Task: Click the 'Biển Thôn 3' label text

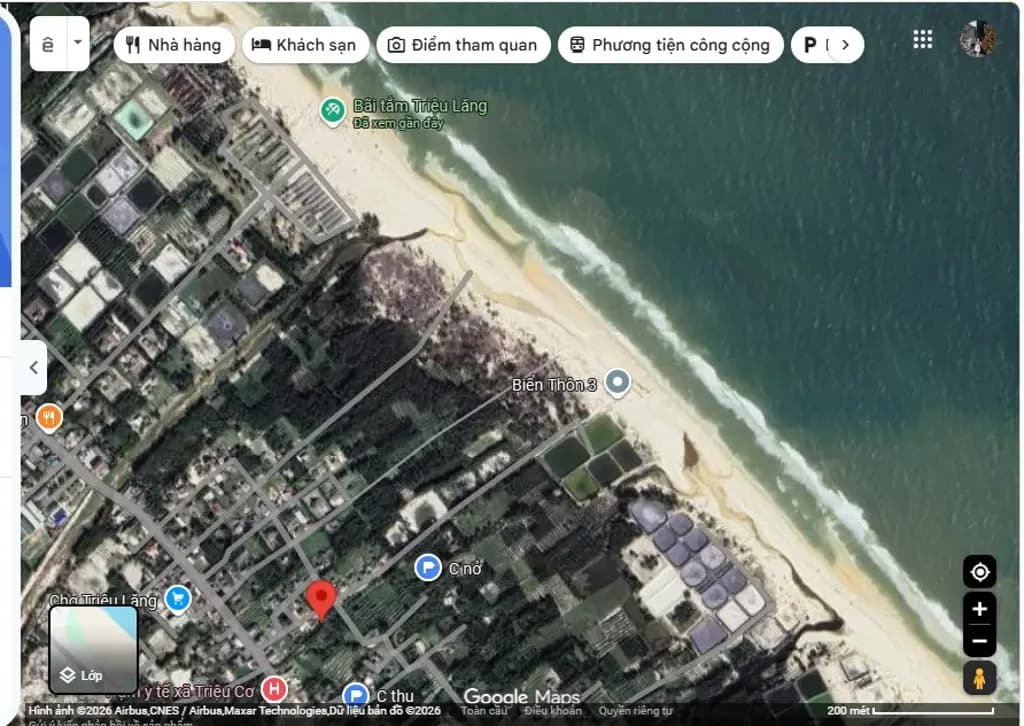Action: pos(554,385)
